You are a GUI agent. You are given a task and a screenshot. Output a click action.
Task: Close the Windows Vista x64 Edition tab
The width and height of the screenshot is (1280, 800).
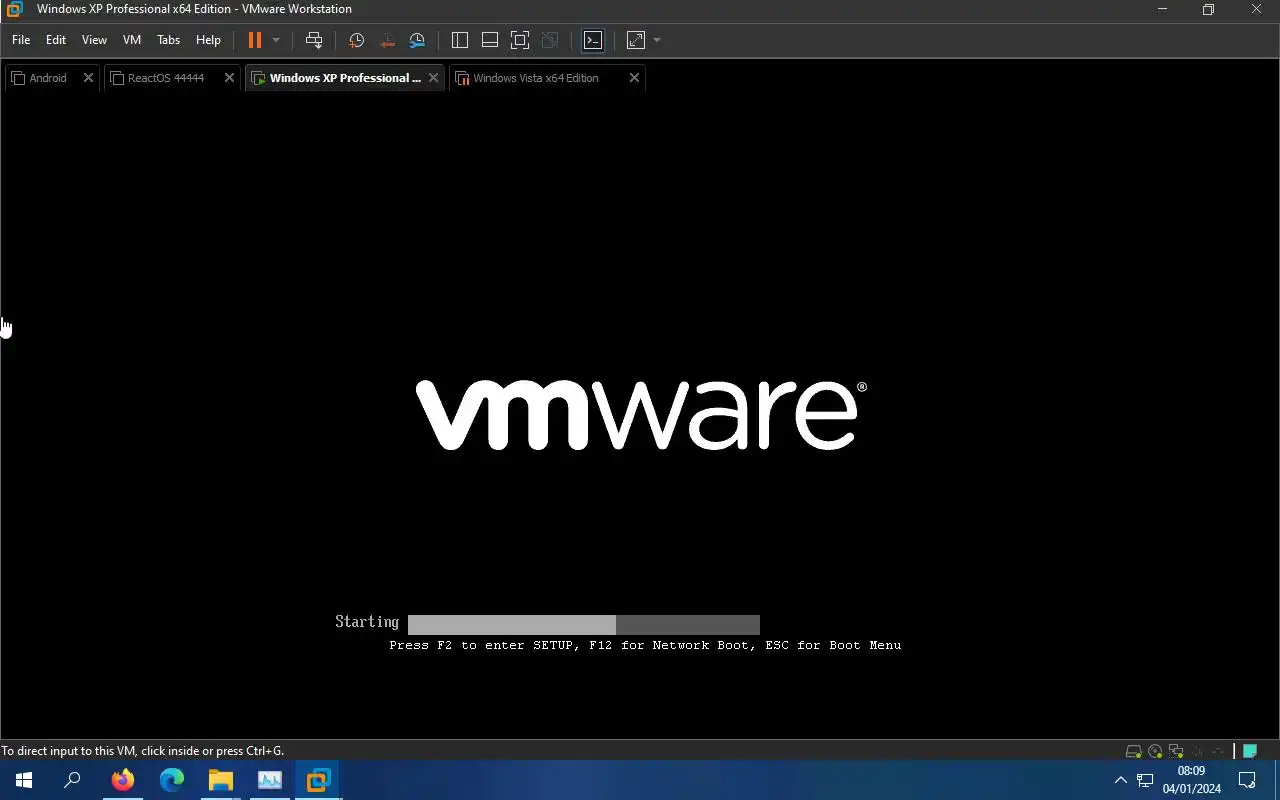(634, 78)
